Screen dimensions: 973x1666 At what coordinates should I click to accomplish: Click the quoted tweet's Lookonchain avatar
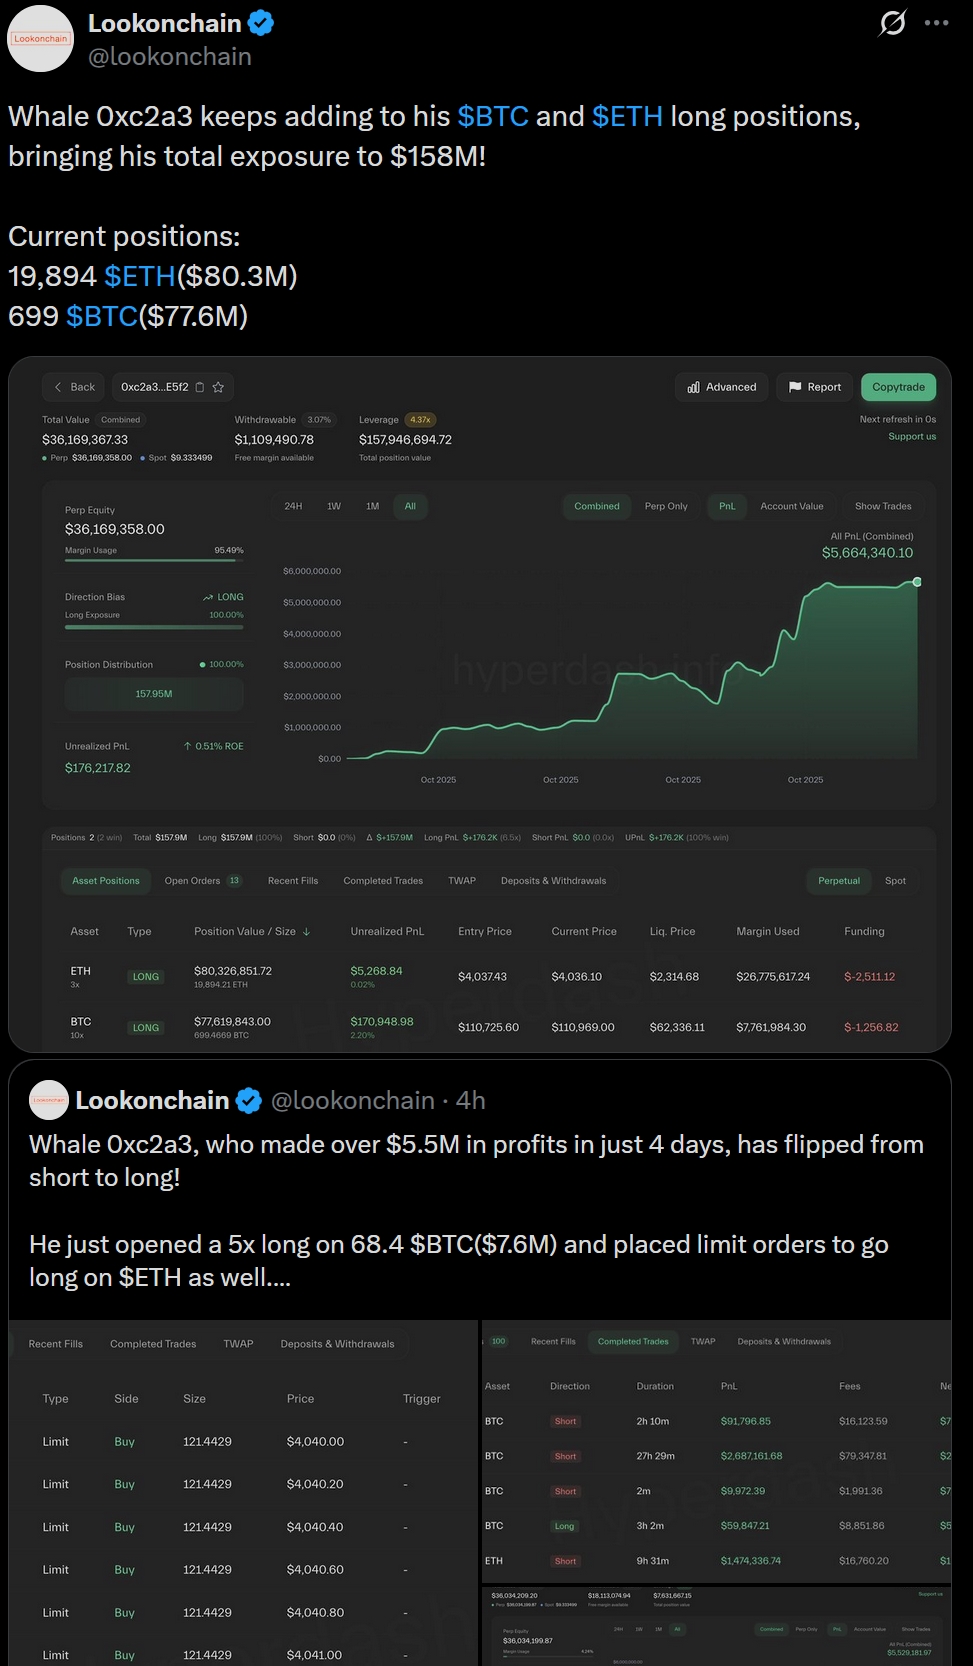(50, 1100)
